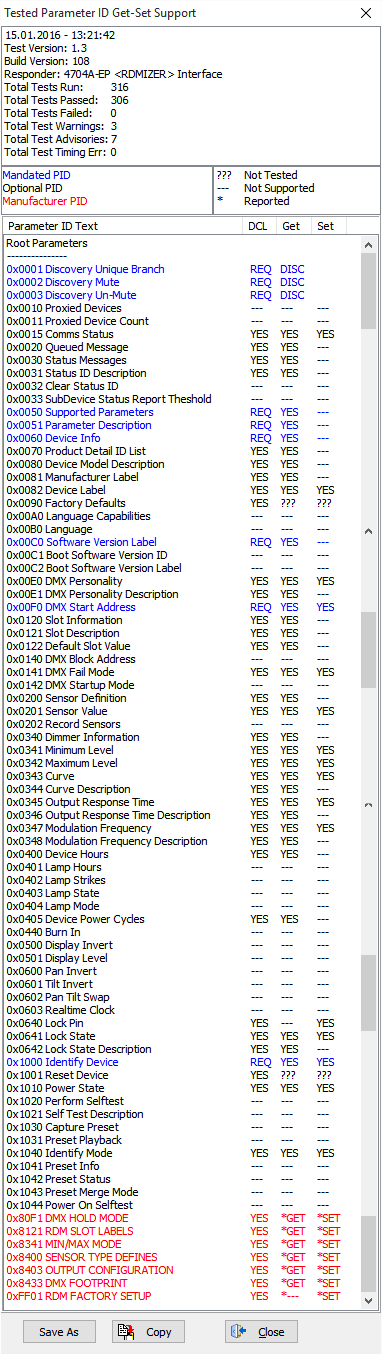Select the 0x1000 Identify Device row
This screenshot has width=382, height=1354.
coord(181,1062)
